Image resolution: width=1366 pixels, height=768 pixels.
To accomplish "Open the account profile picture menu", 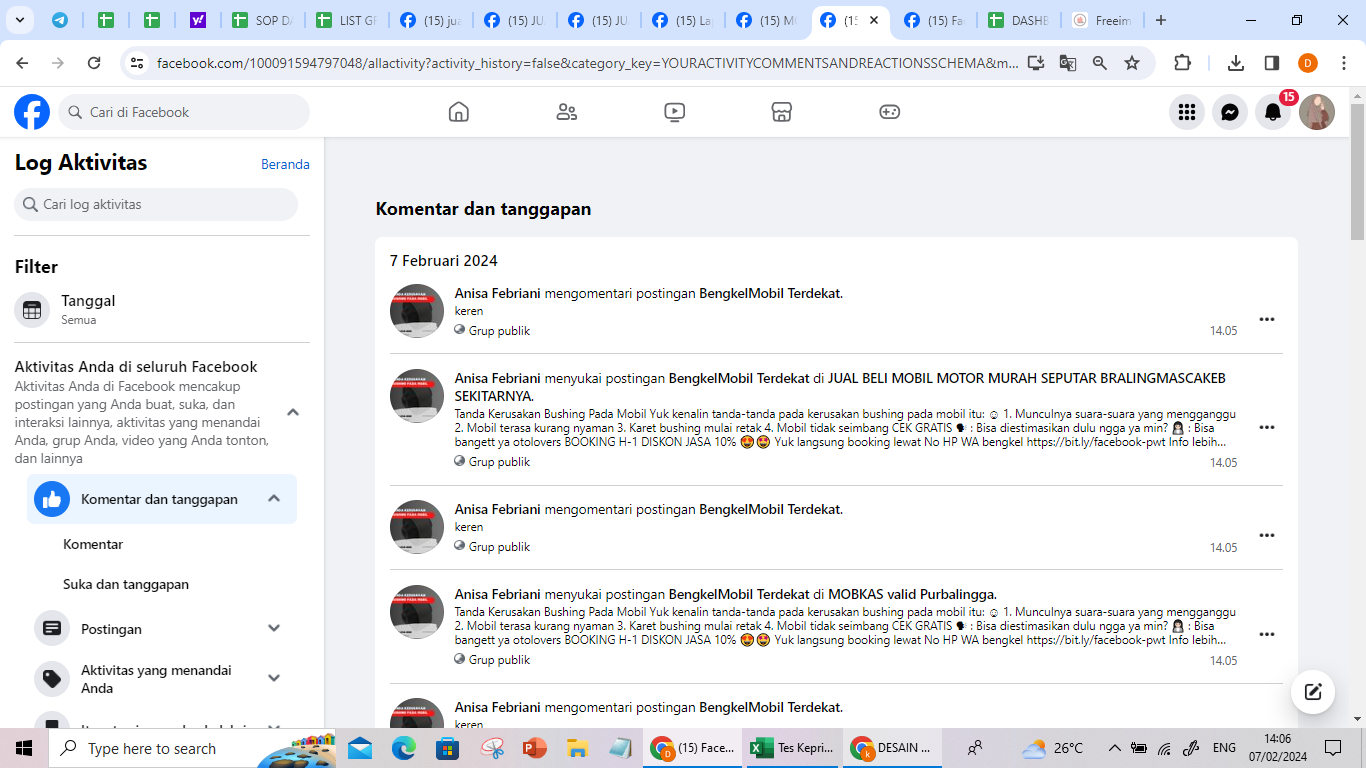I will 1317,112.
